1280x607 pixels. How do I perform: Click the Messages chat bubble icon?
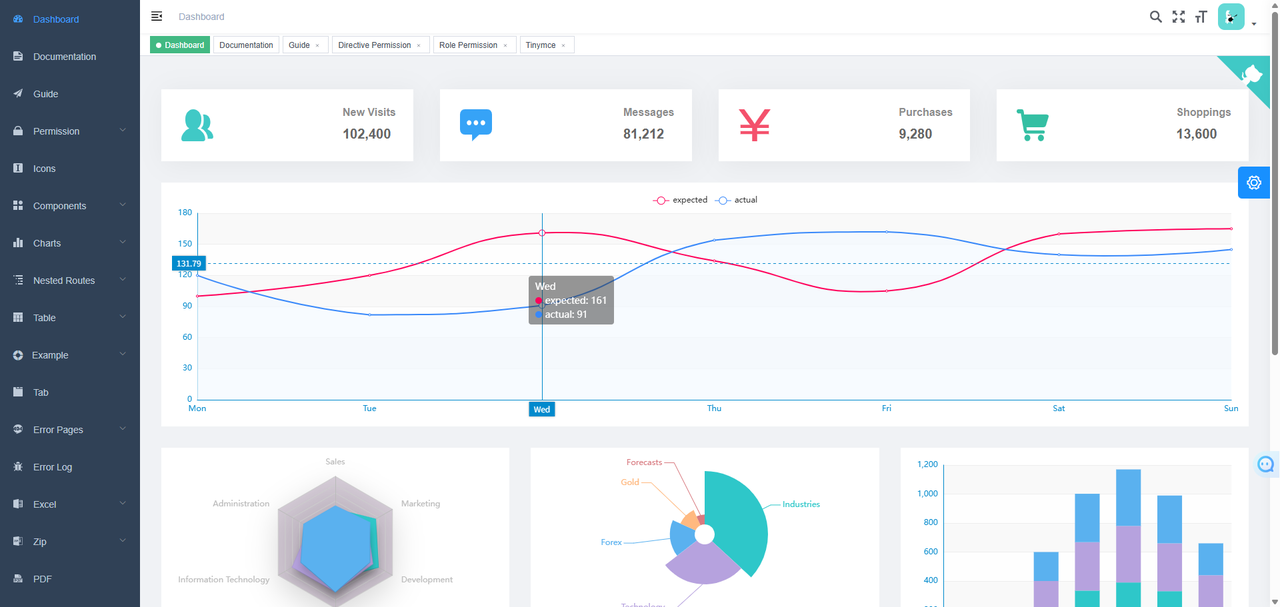coord(476,125)
